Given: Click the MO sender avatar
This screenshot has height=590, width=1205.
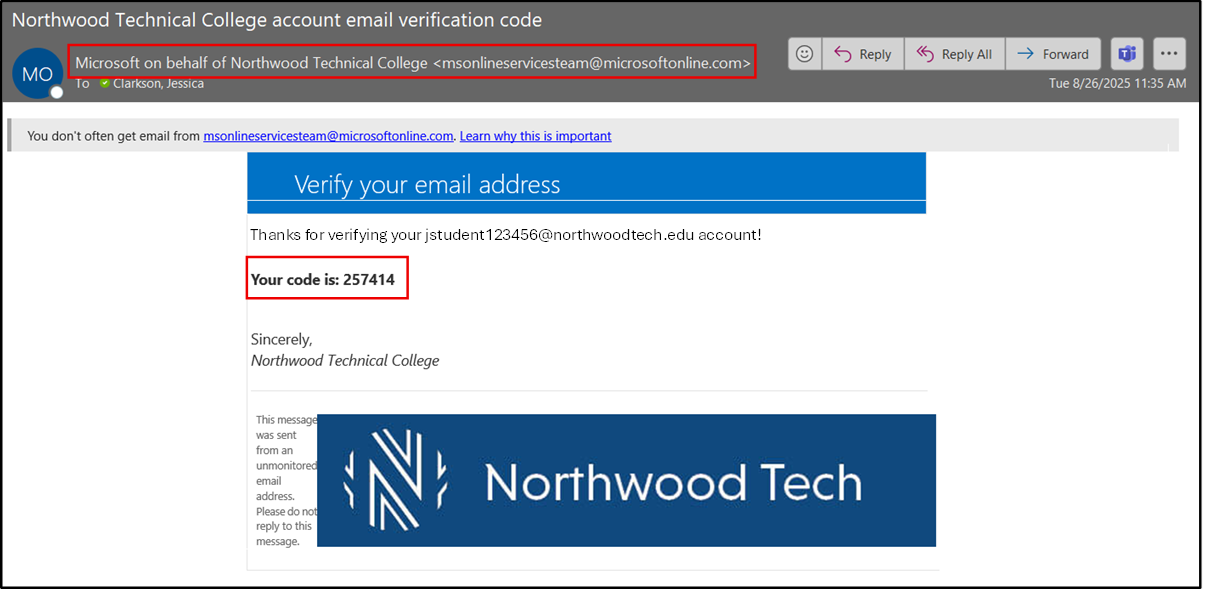Looking at the screenshot, I should pyautogui.click(x=37, y=73).
